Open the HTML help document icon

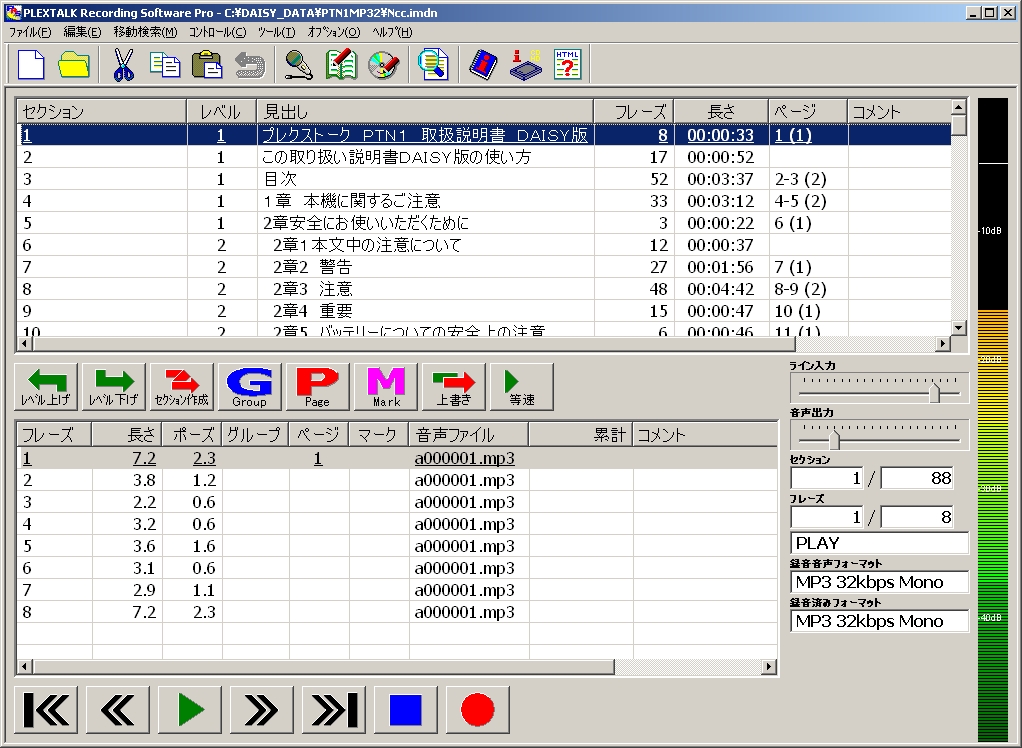click(x=568, y=65)
